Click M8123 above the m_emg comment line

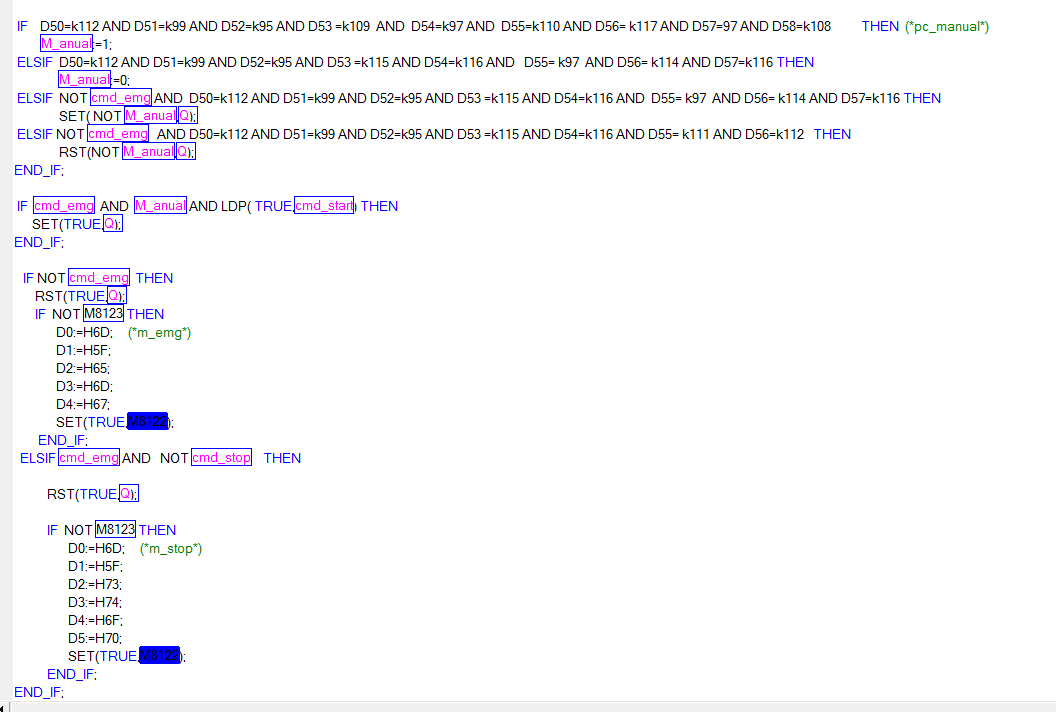104,314
